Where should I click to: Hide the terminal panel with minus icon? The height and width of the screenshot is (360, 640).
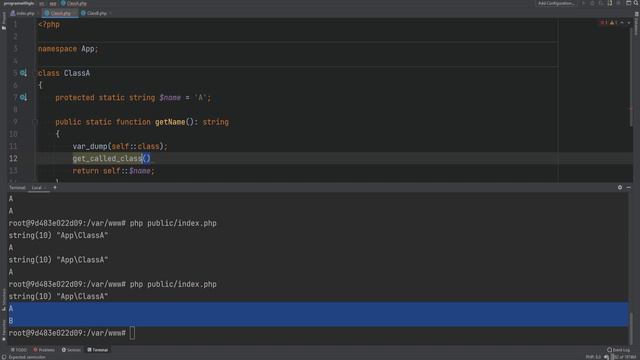pos(629,187)
